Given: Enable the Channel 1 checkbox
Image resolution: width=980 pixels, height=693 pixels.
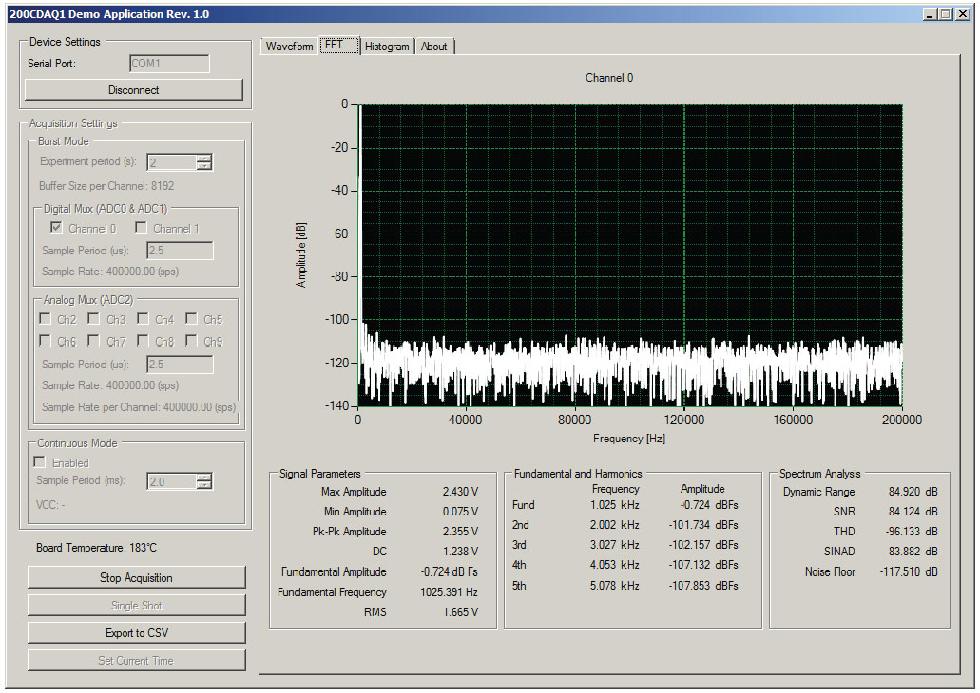Looking at the screenshot, I should (141, 229).
